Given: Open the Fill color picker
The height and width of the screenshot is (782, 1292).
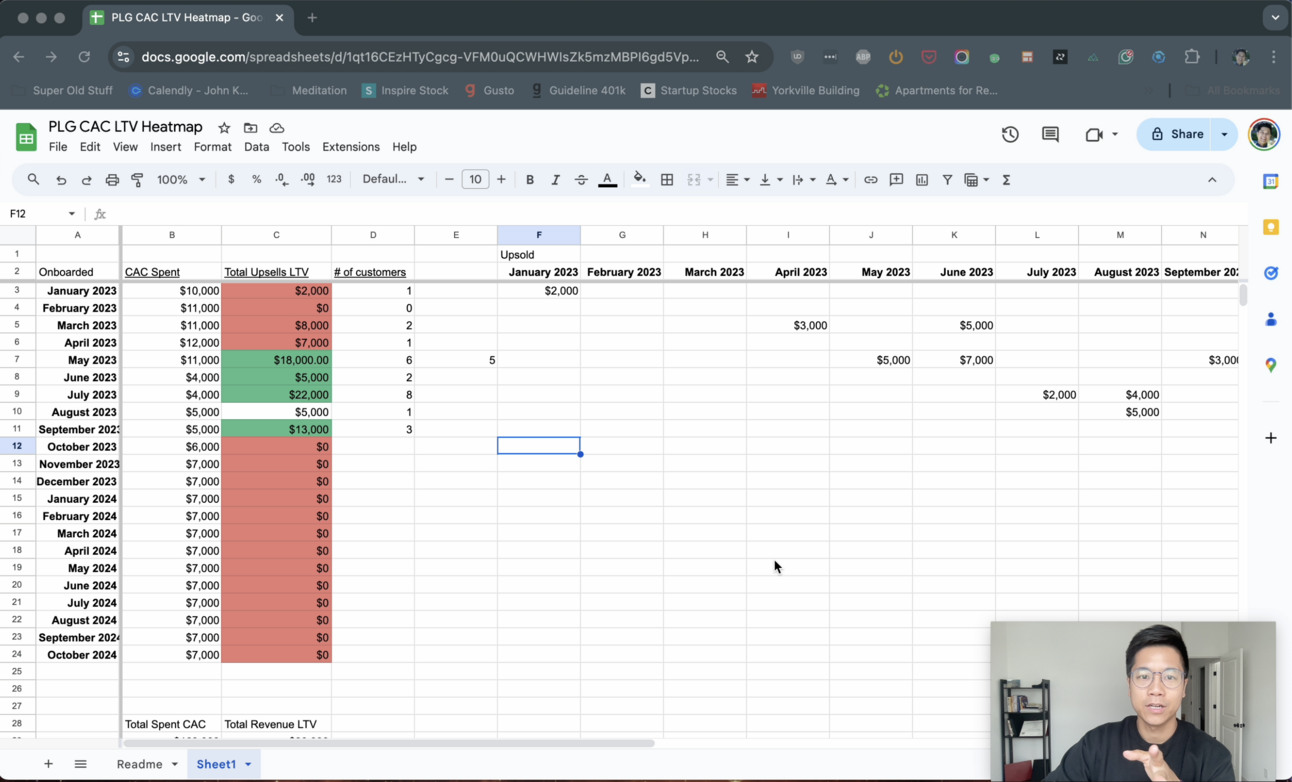Looking at the screenshot, I should pyautogui.click(x=639, y=179).
